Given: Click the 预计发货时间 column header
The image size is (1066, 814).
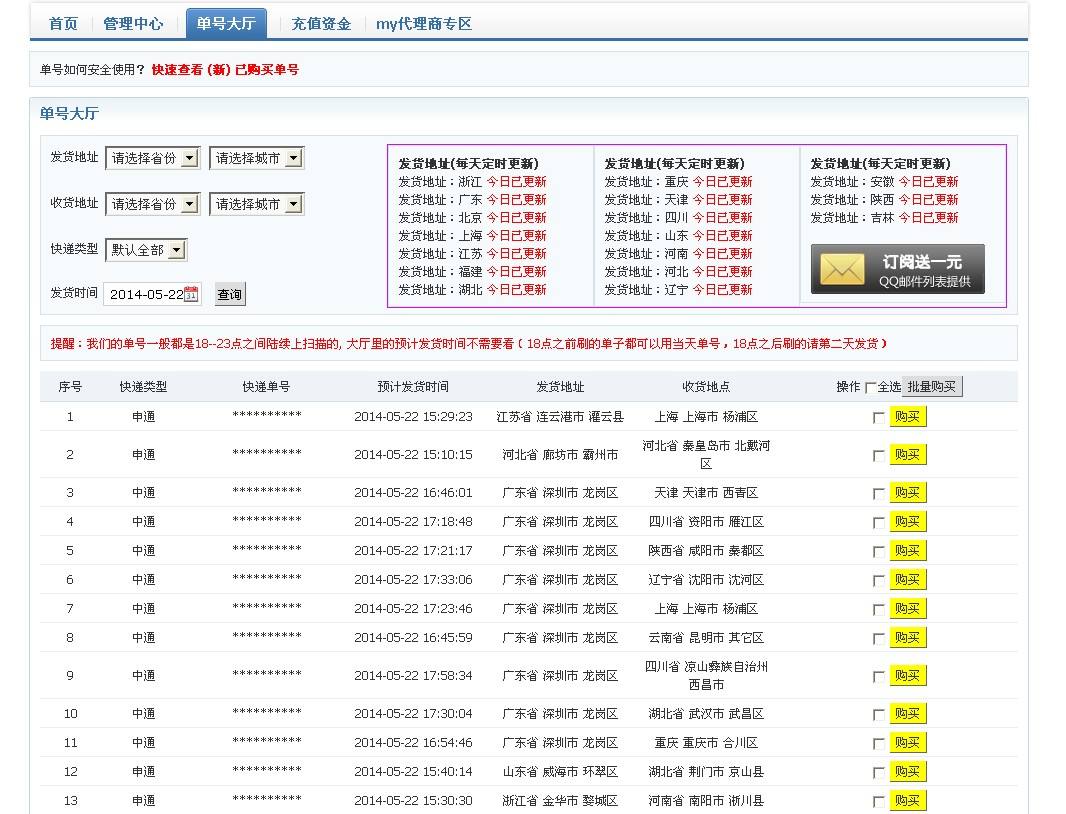Looking at the screenshot, I should pos(413,387).
